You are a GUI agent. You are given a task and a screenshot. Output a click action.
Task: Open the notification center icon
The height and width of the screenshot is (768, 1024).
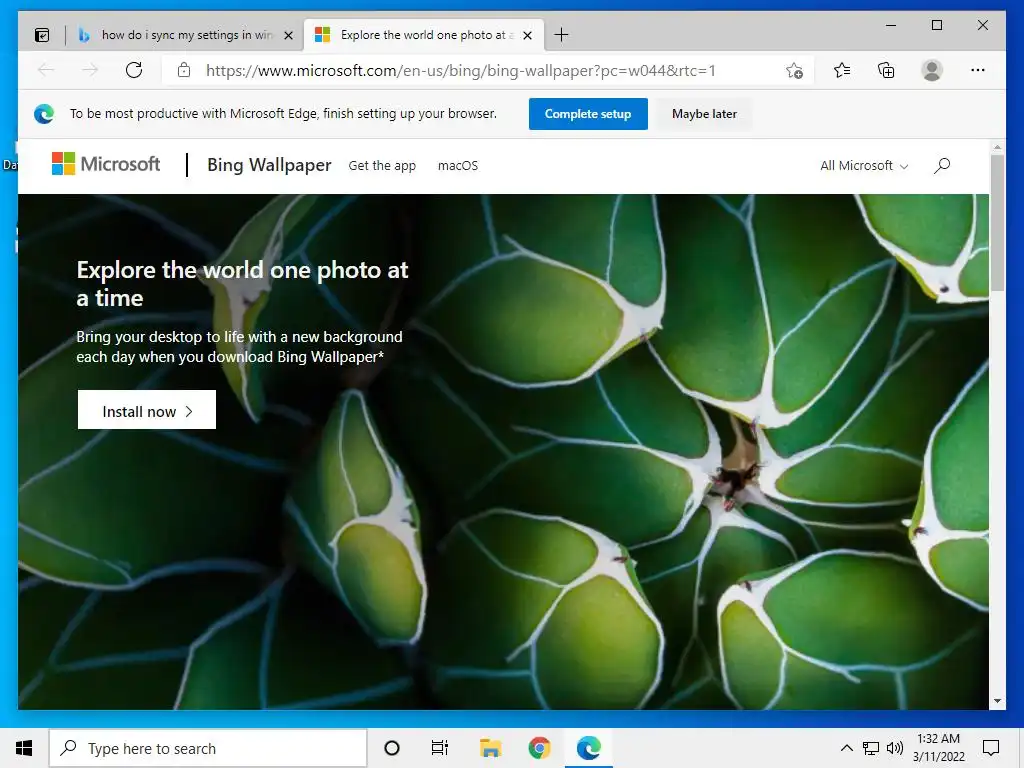pos(991,748)
